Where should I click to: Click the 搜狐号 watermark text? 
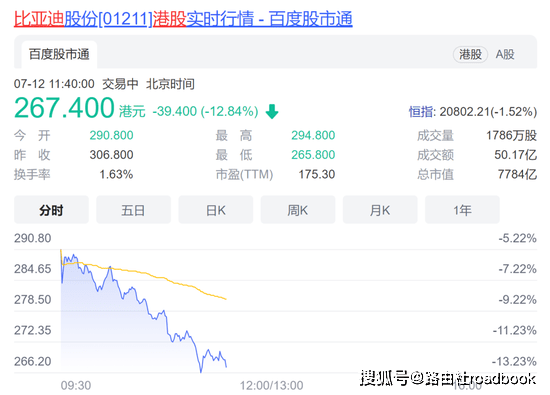384,378
